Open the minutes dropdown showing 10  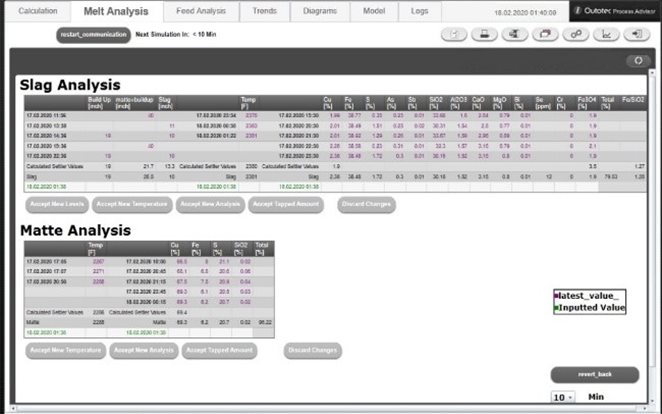pyautogui.click(x=563, y=397)
